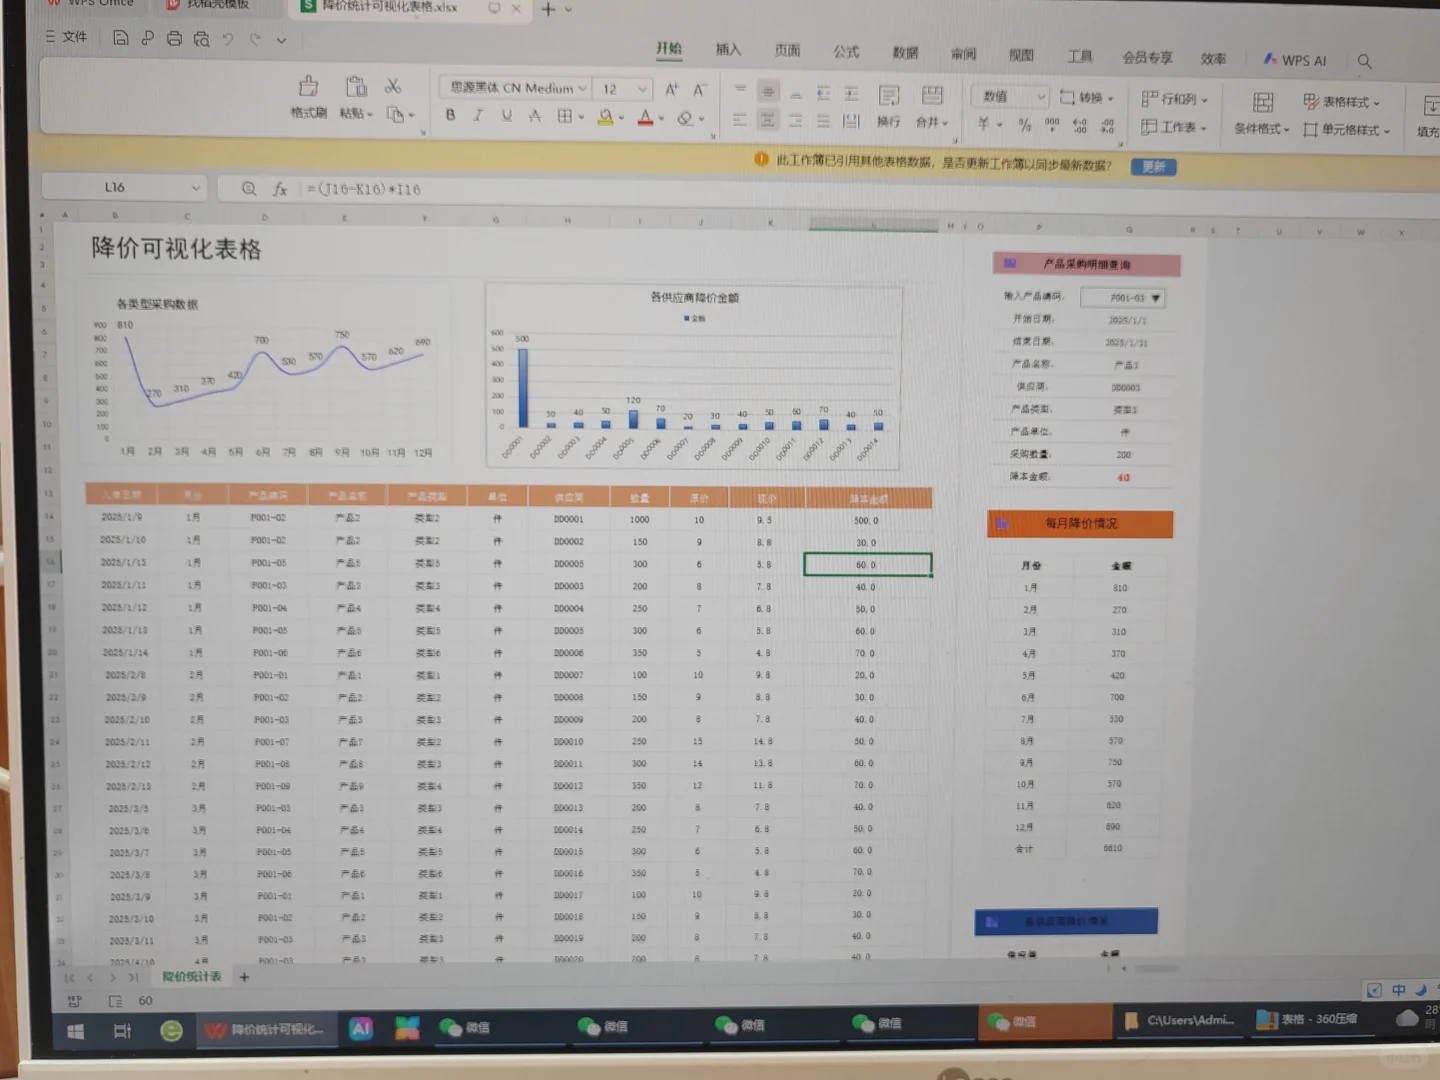The image size is (1440, 1080).
Task: Toggle underline formatting
Action: [x=506, y=115]
